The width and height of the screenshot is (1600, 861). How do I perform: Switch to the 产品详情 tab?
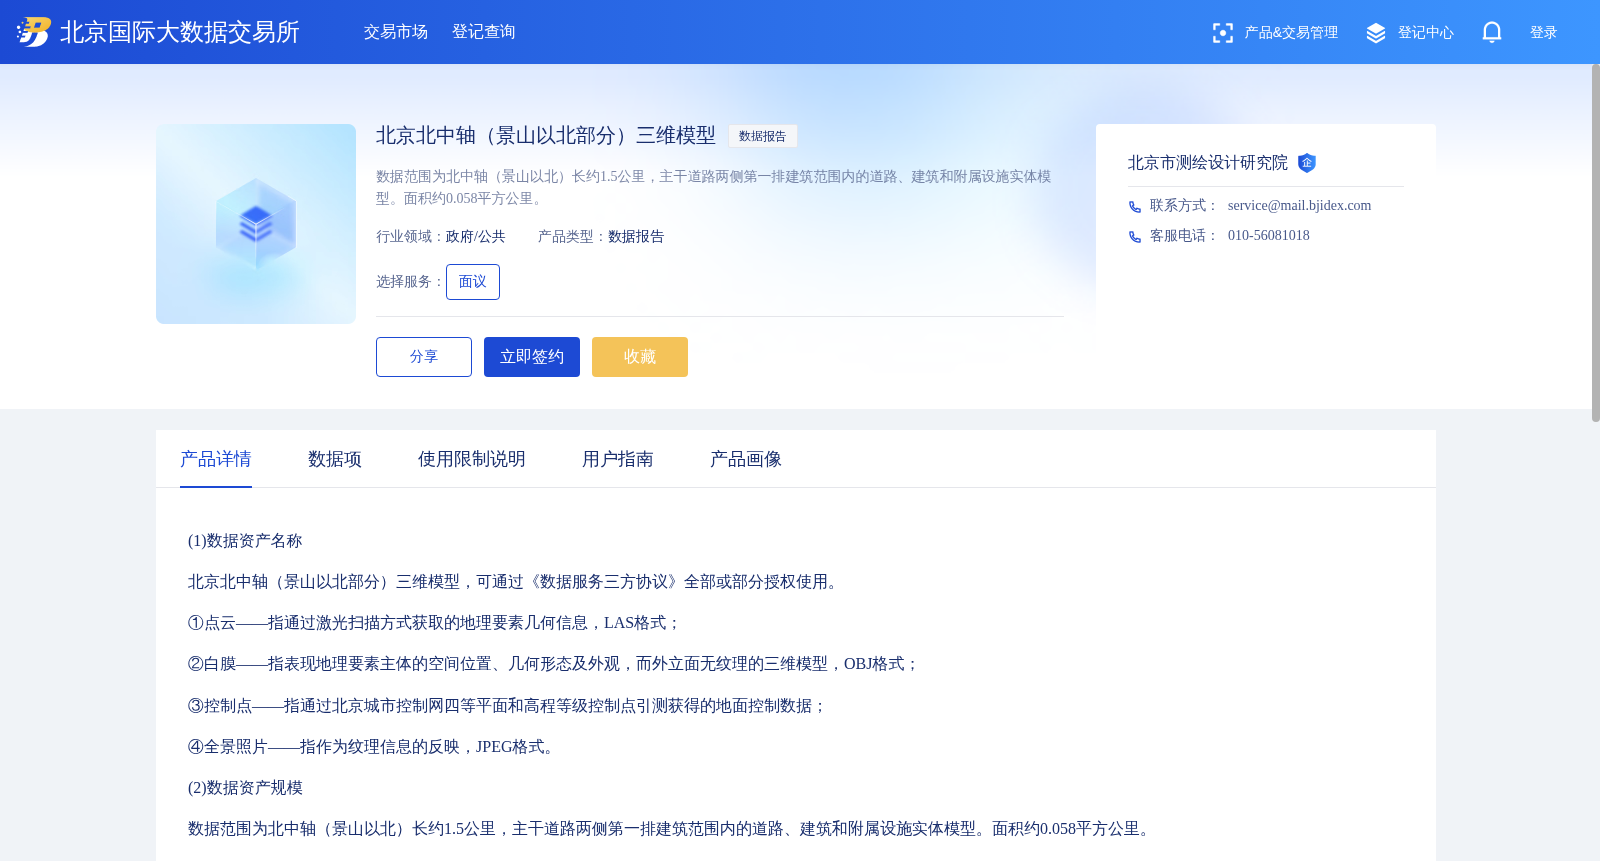coord(216,459)
